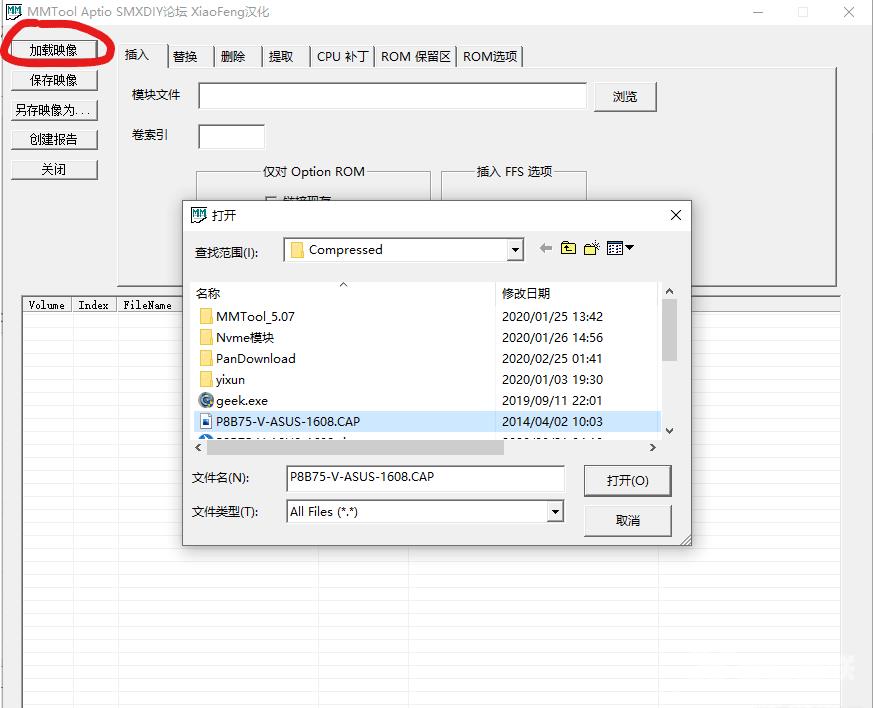
Task: Select the yixun folder name
Action: pyautogui.click(x=230, y=380)
